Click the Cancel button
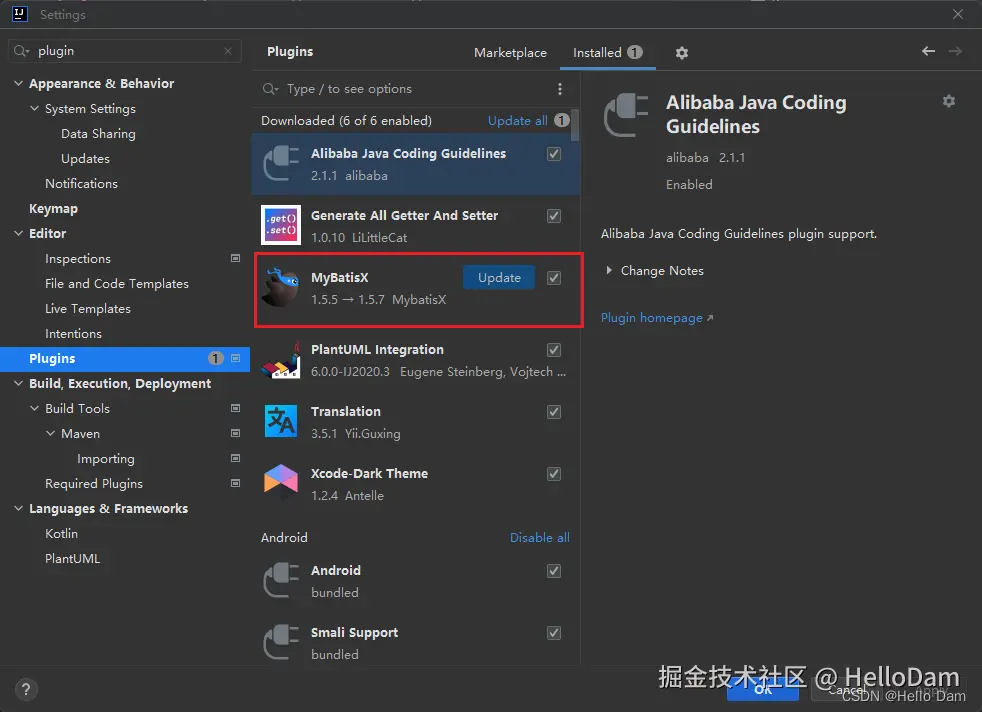The image size is (982, 712). coord(847,689)
